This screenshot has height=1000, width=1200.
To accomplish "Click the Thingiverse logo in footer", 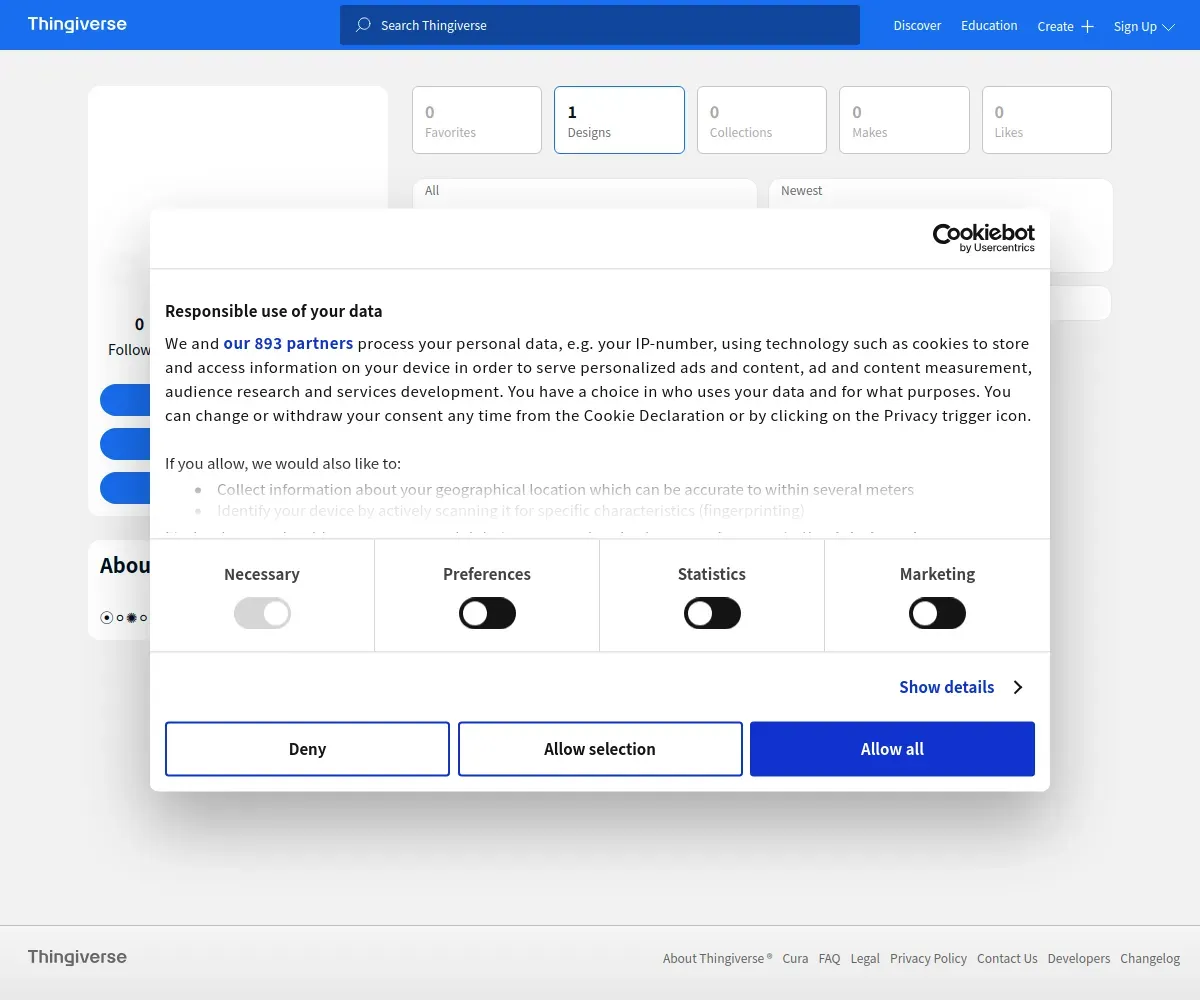I will coord(77,957).
